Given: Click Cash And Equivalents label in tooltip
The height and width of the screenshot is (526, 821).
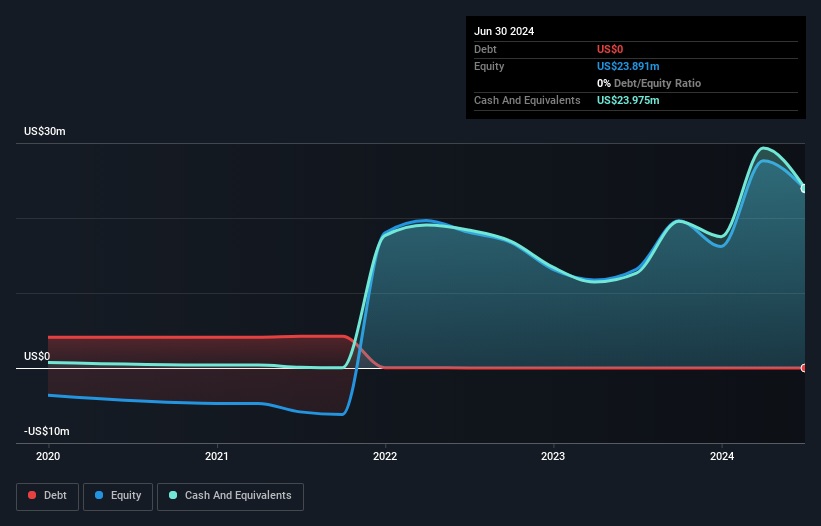Looking at the screenshot, I should pyautogui.click(x=527, y=100).
